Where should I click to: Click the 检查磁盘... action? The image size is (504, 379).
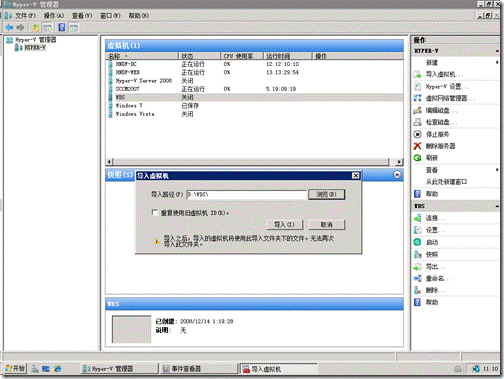[441, 122]
